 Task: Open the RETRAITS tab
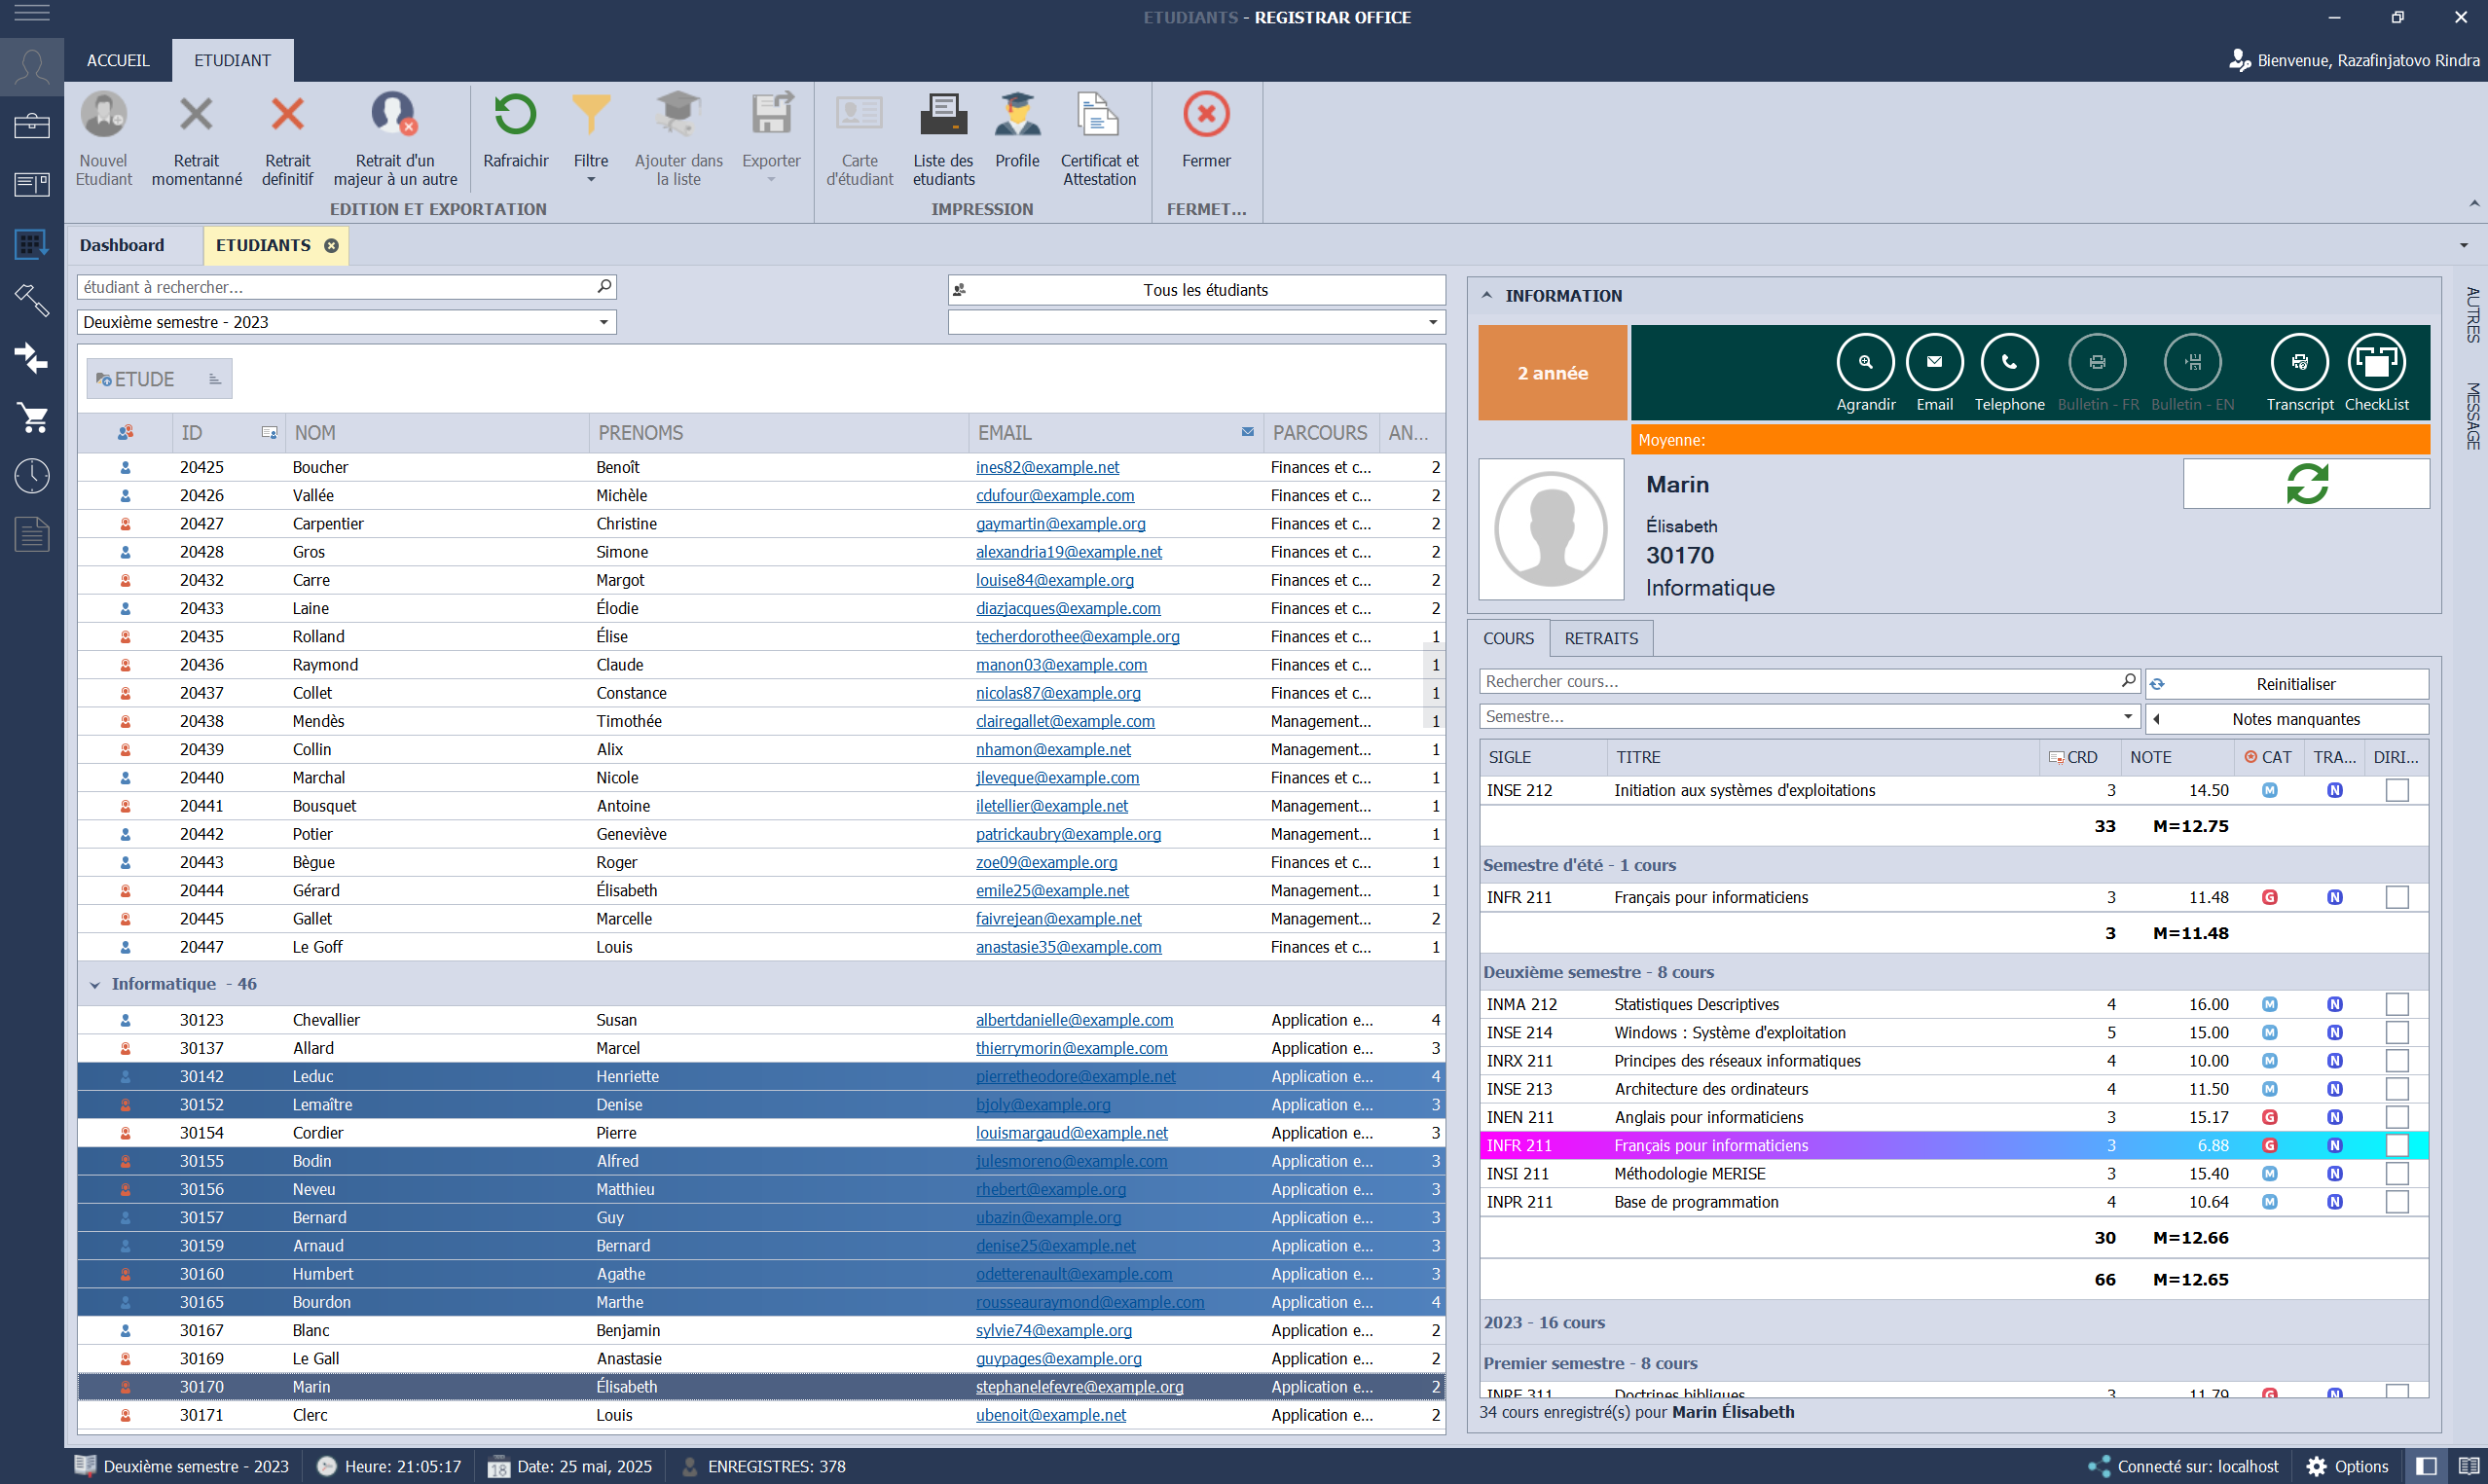[x=1600, y=638]
